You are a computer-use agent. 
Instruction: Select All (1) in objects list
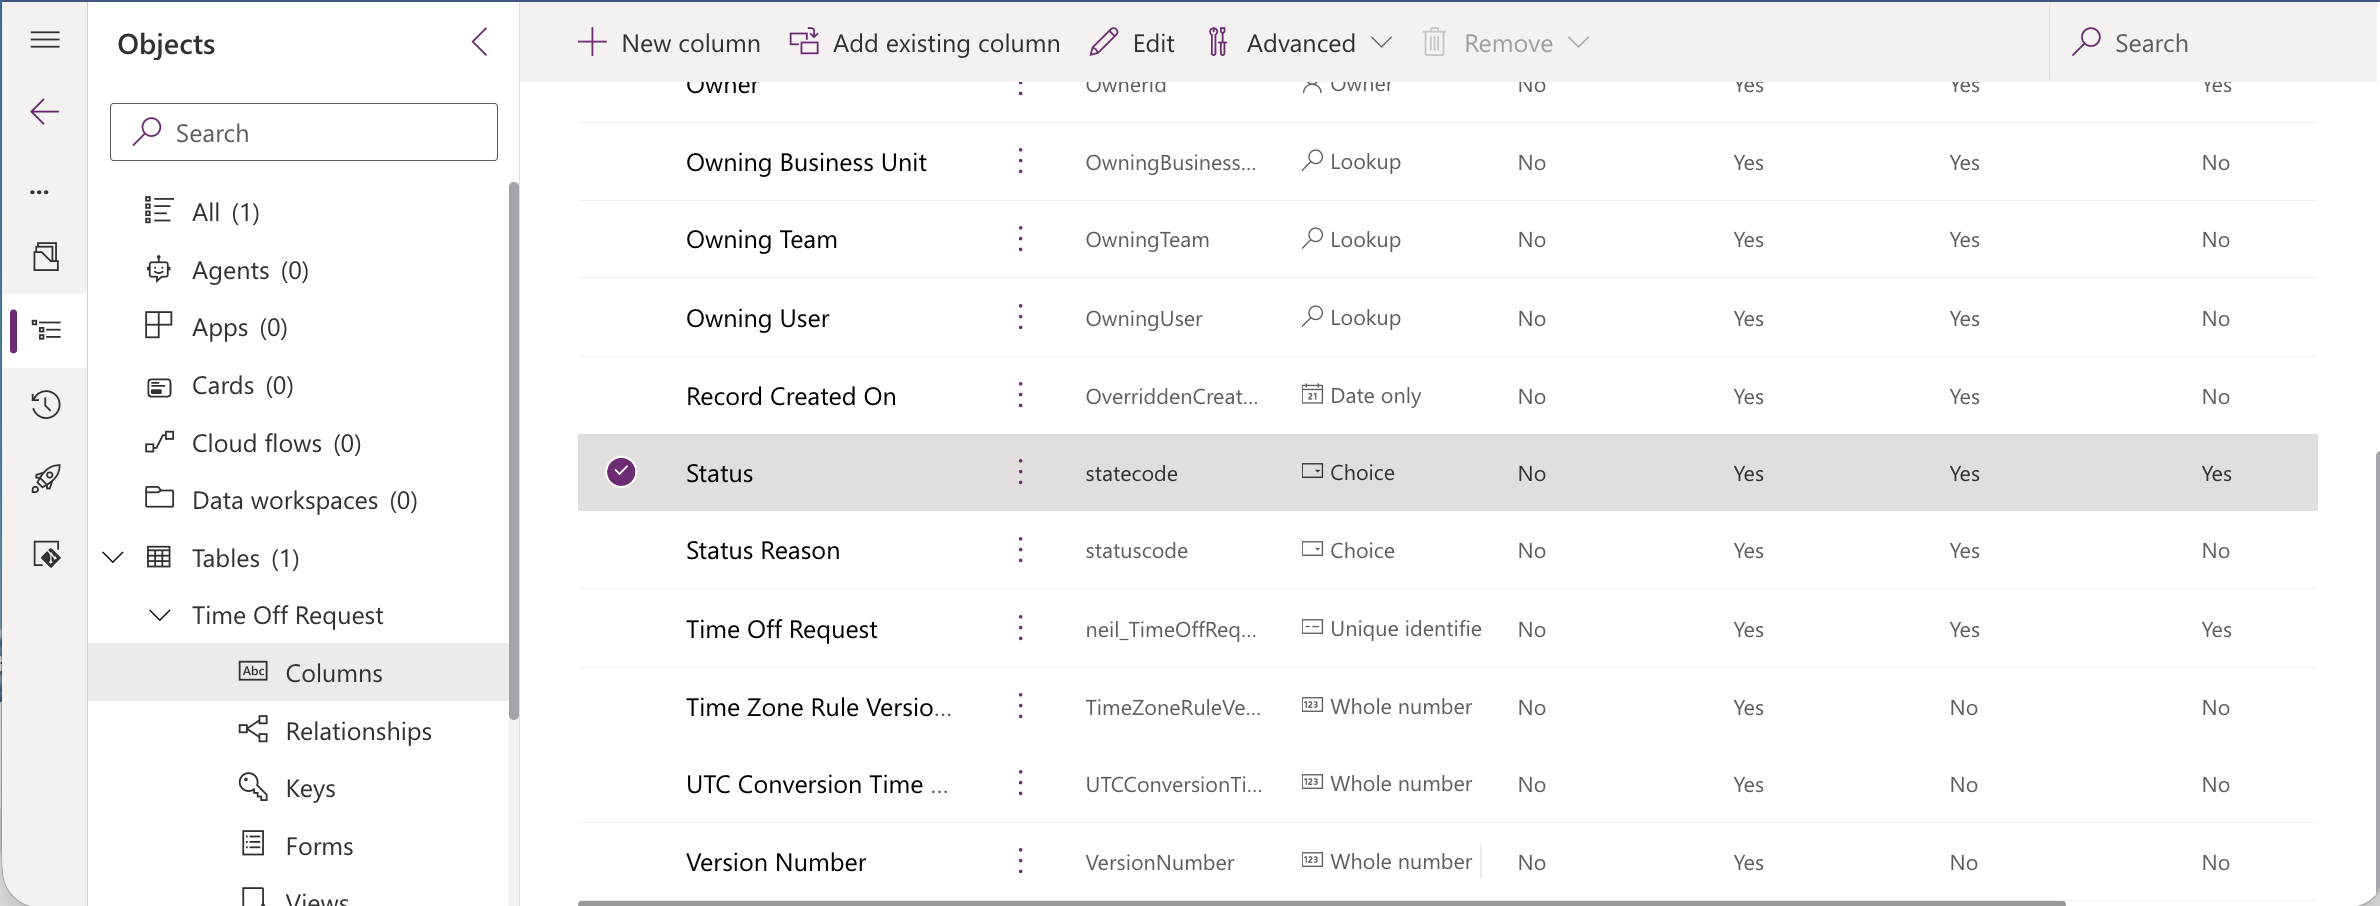pyautogui.click(x=226, y=212)
